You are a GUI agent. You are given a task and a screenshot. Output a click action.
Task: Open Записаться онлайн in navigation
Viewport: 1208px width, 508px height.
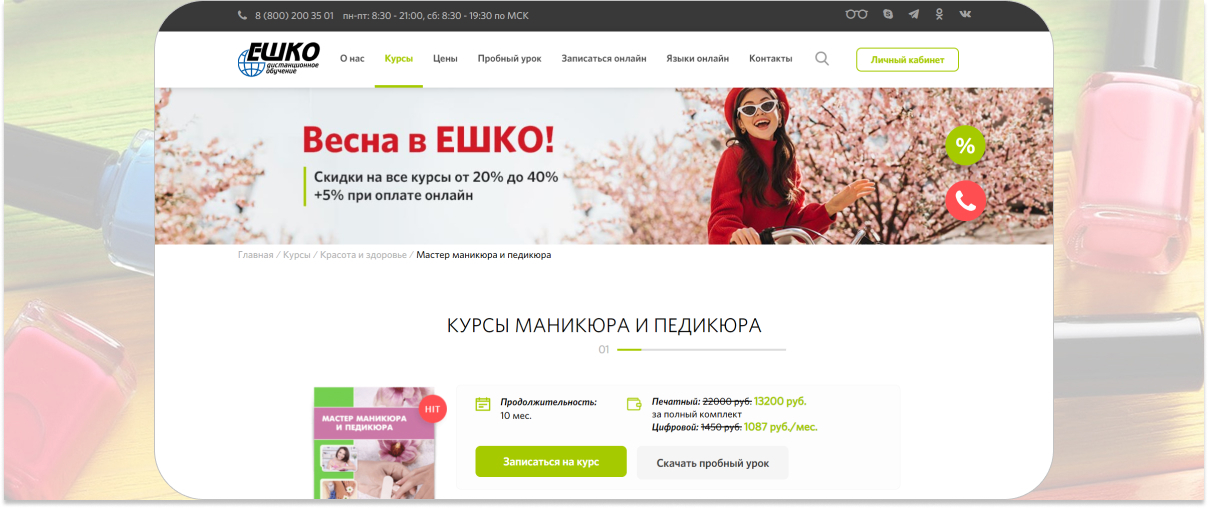[604, 59]
